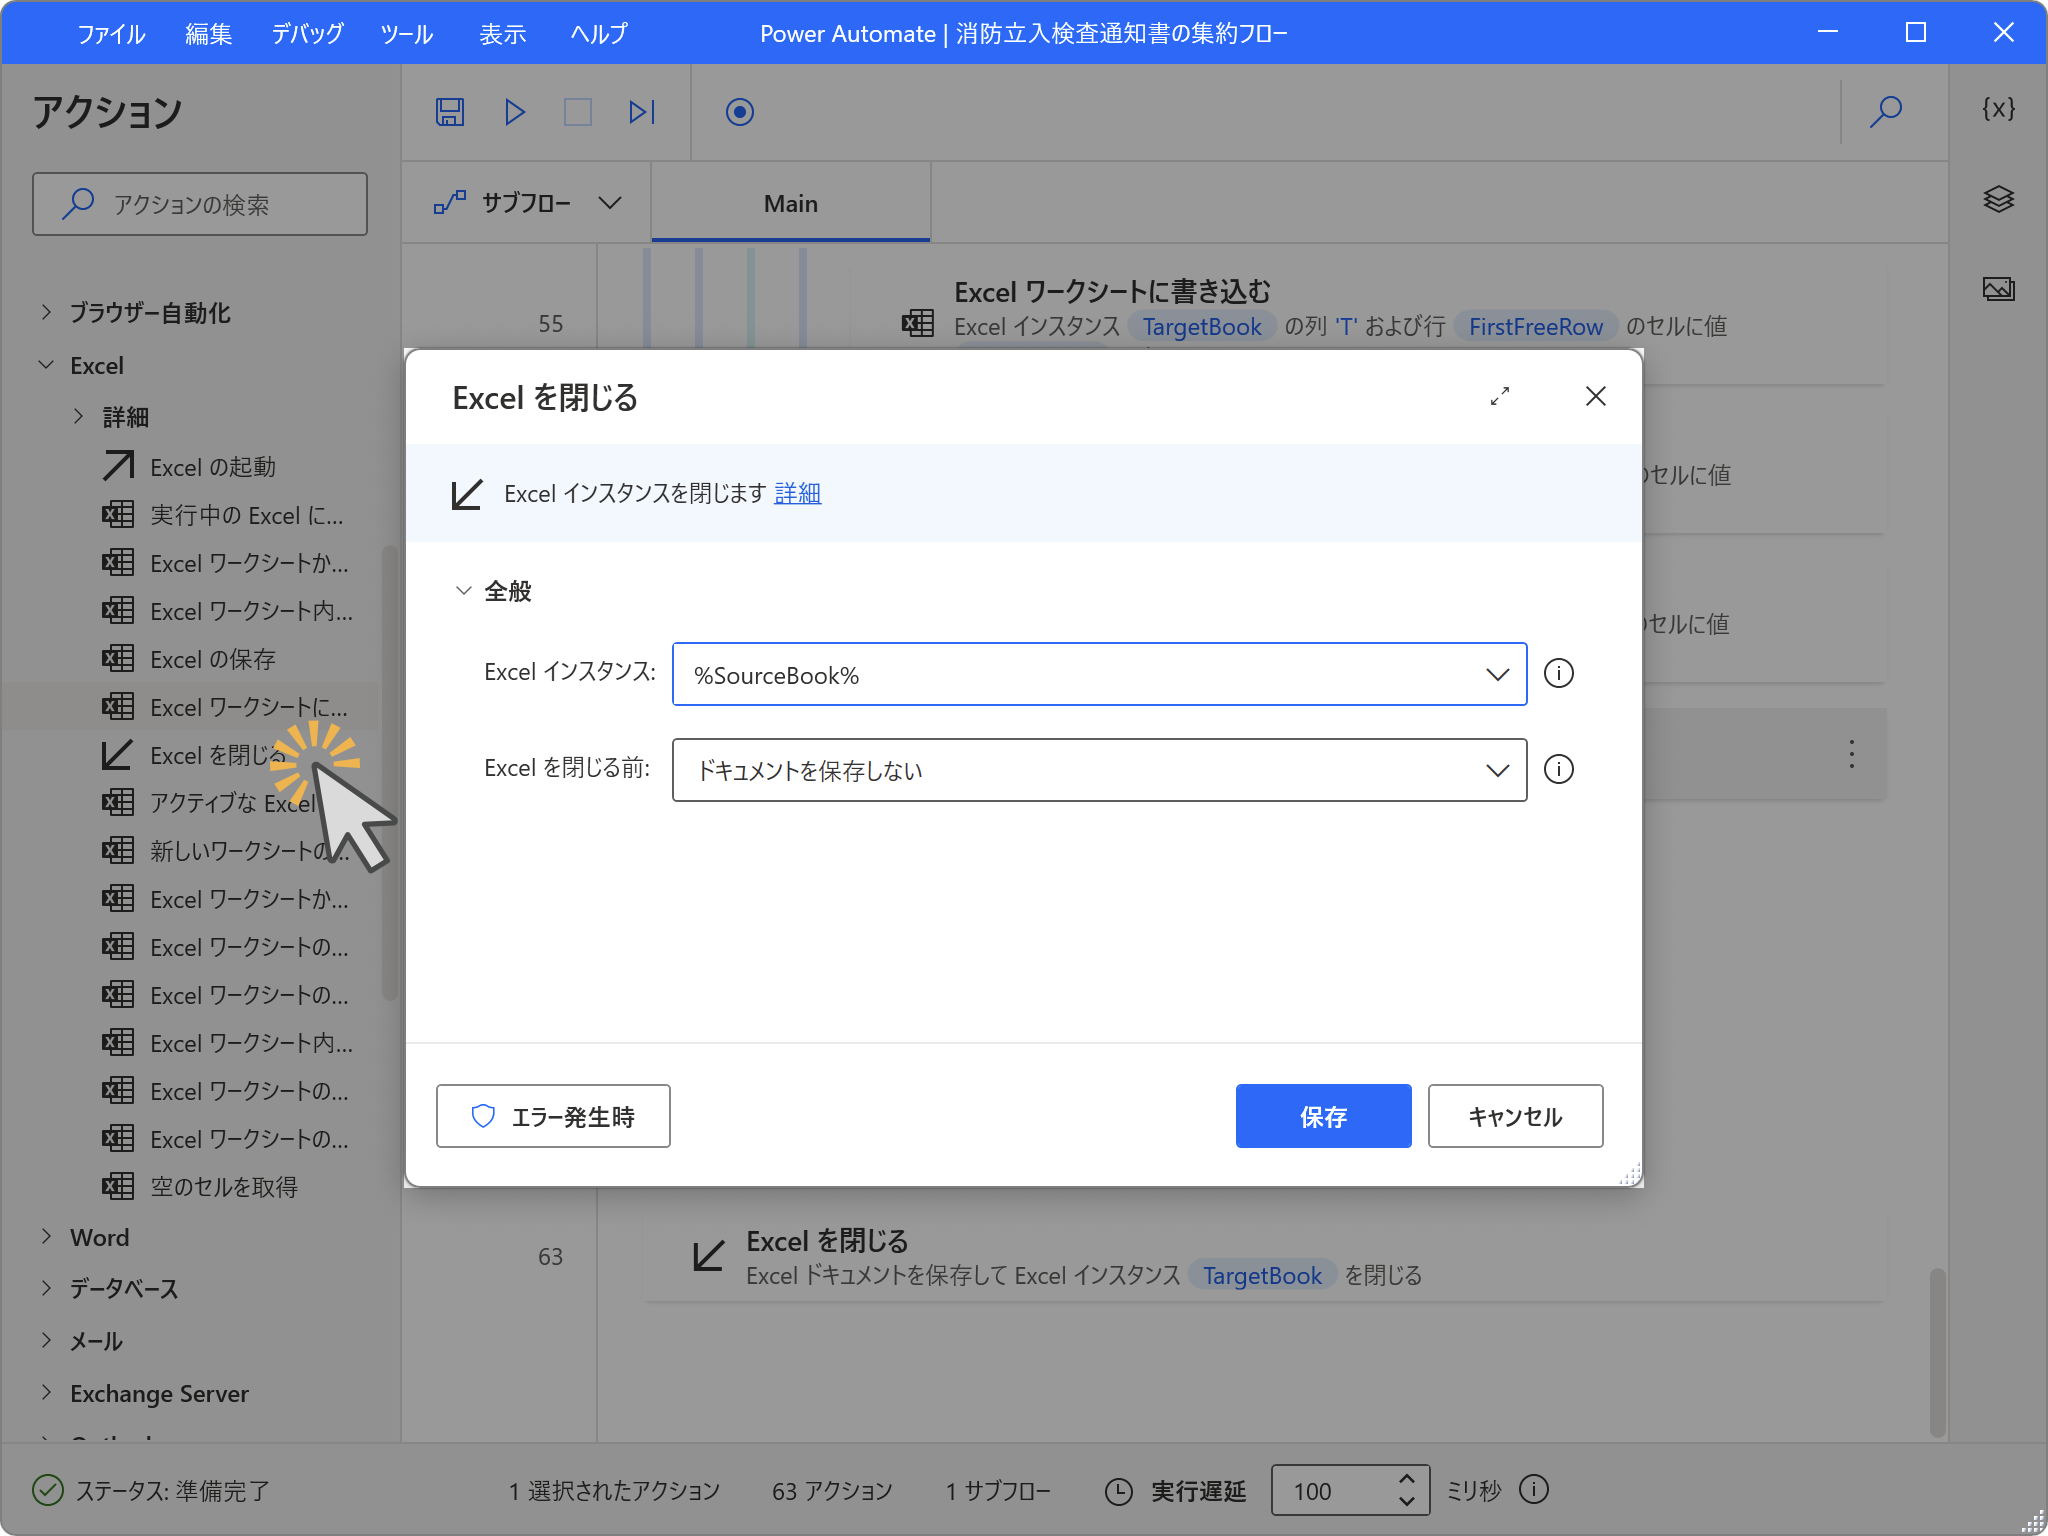Viewport: 2048px width, 1536px height.
Task: Click info icon beside Excel インスタンス field
Action: coord(1558,673)
